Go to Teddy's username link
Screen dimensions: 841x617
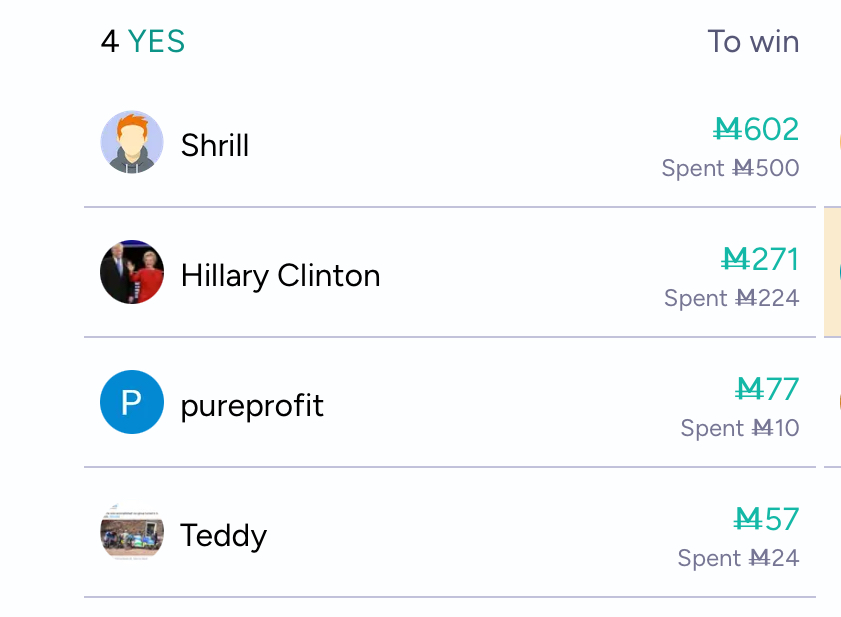click(x=223, y=536)
